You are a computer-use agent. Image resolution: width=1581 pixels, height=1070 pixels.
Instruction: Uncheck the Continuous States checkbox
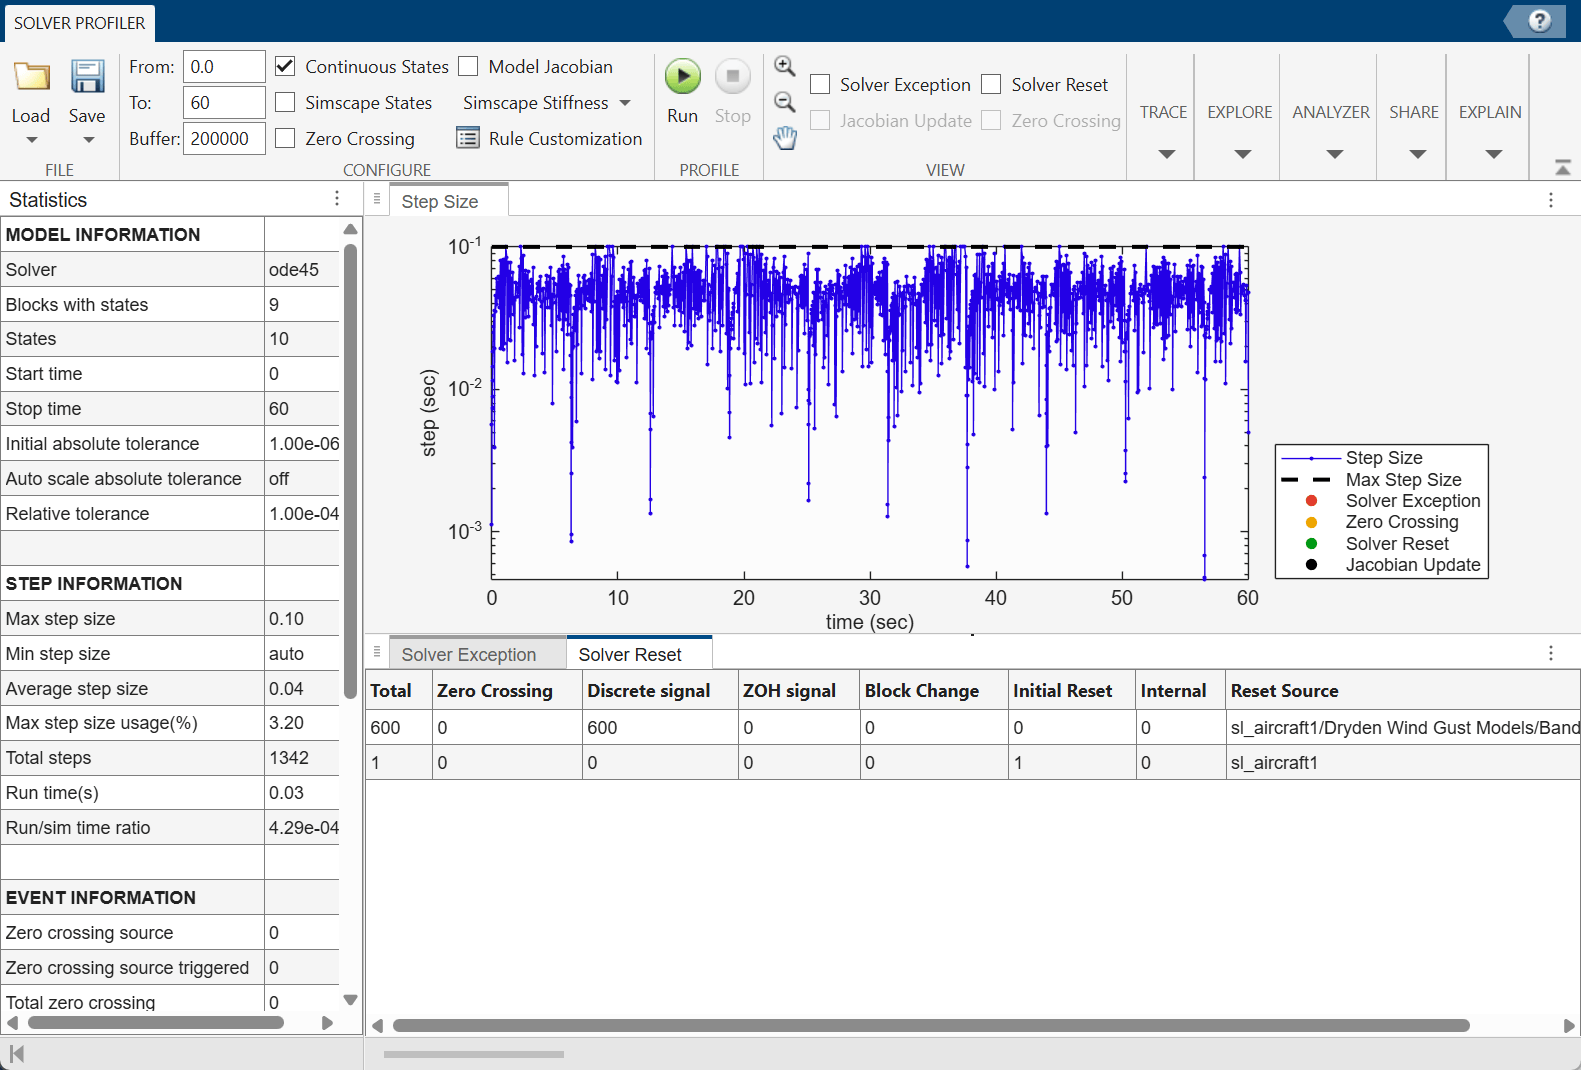pos(285,66)
